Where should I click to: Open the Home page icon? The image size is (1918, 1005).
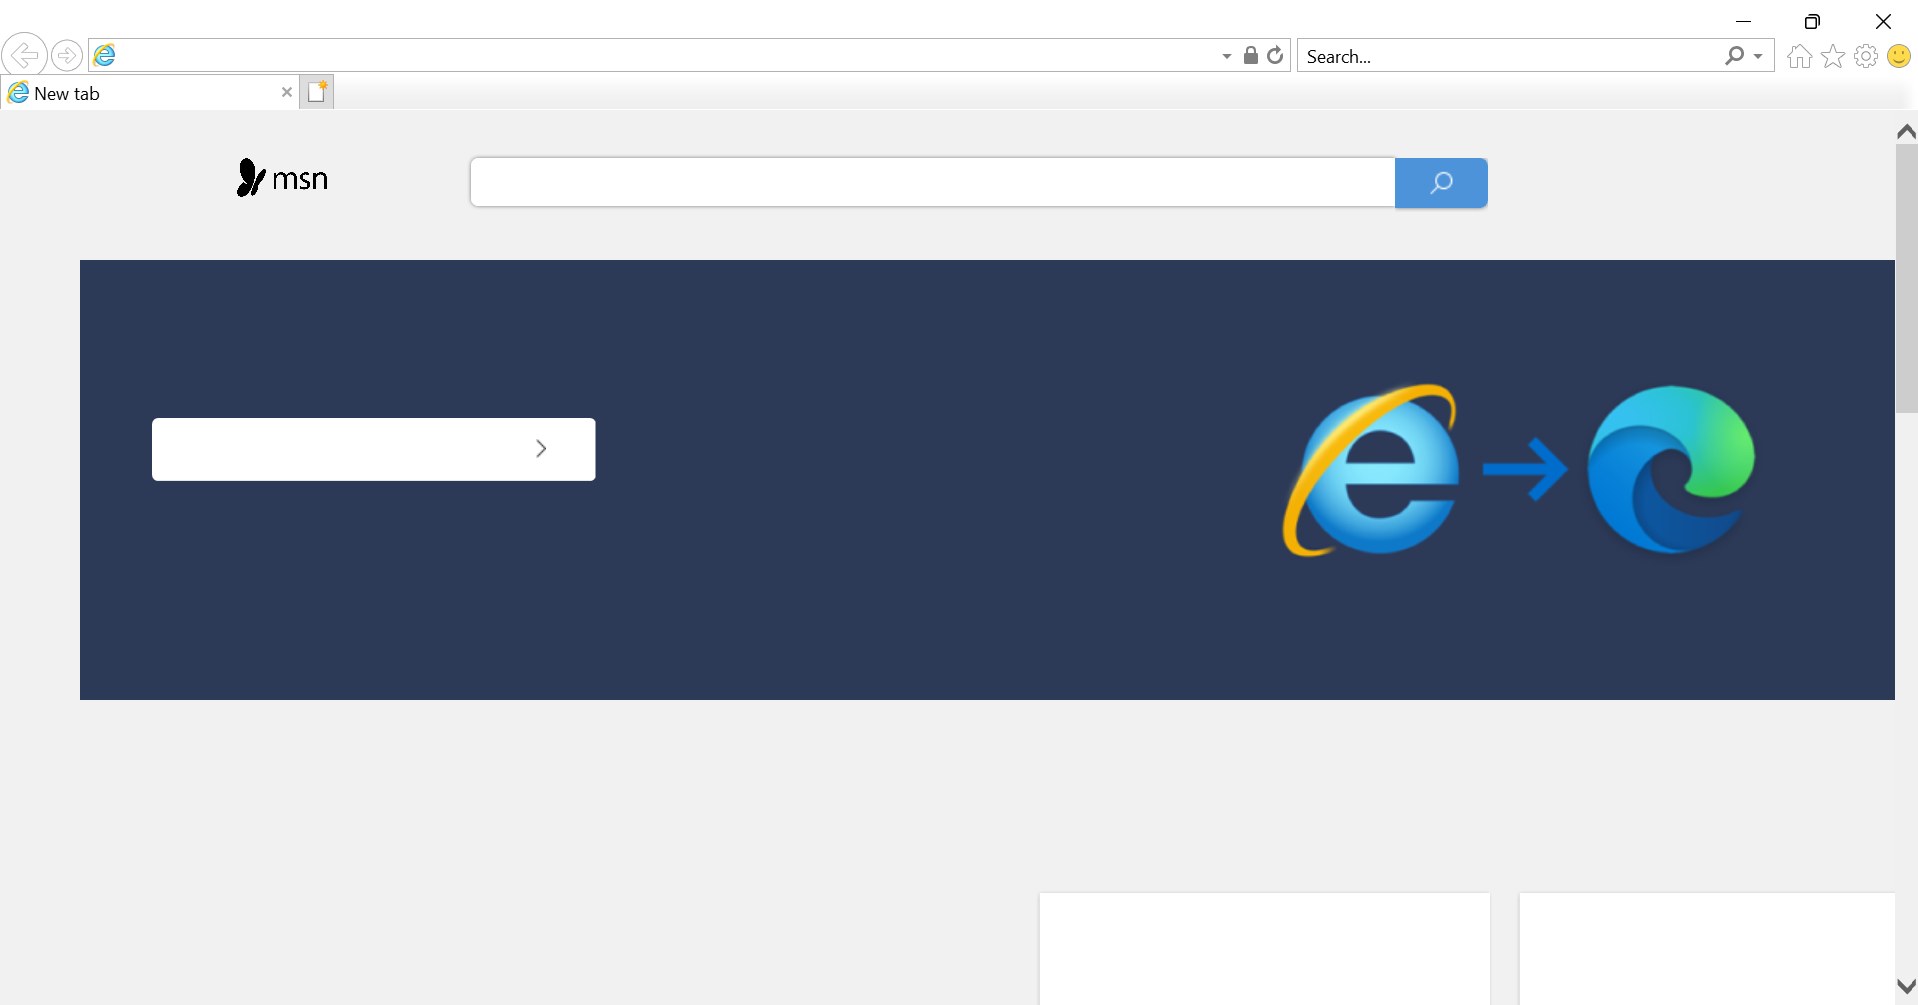[1799, 57]
